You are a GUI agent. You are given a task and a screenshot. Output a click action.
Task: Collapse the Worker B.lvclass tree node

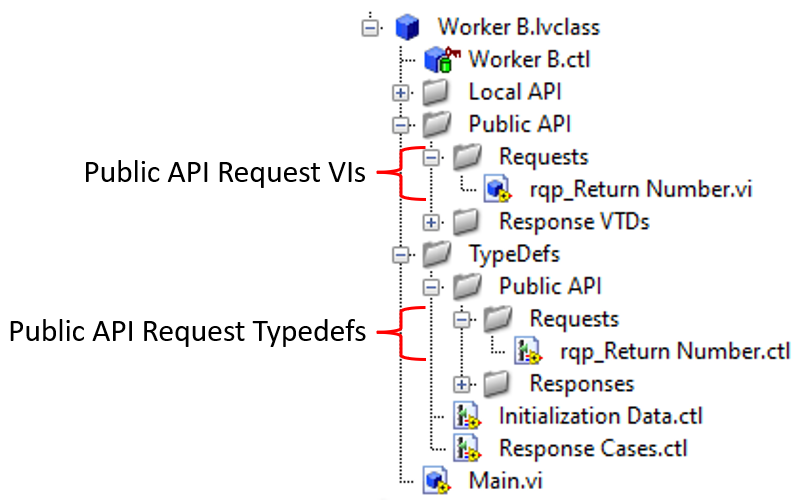(x=371, y=27)
